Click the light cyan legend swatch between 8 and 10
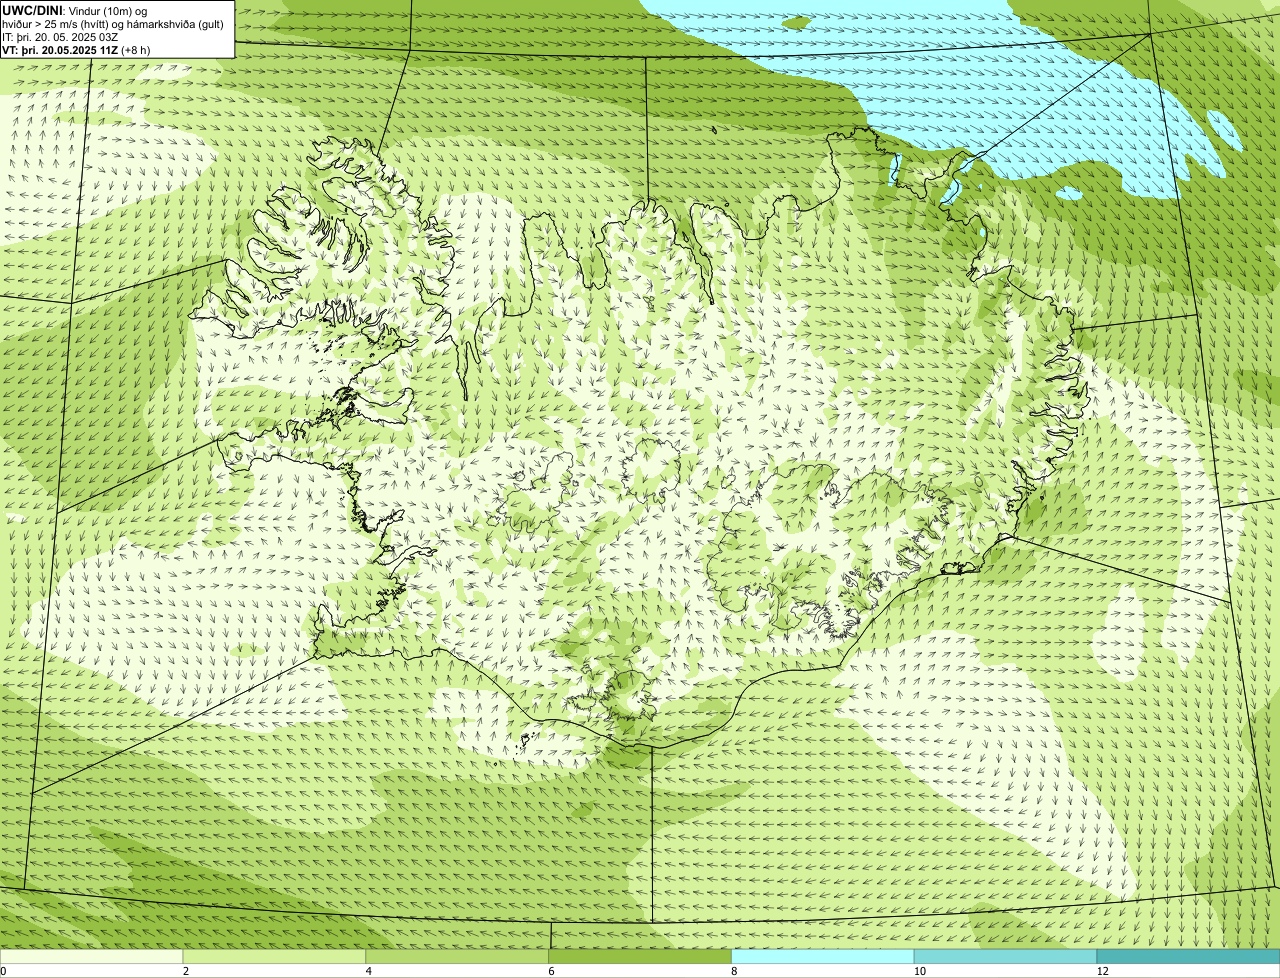 [823, 957]
